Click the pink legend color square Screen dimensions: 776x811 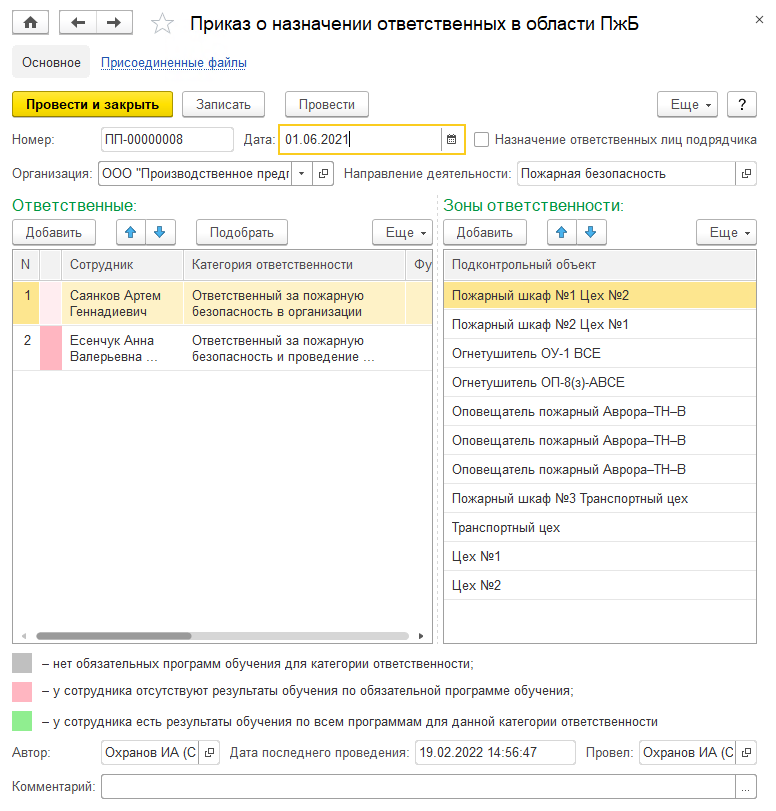click(x=22, y=692)
